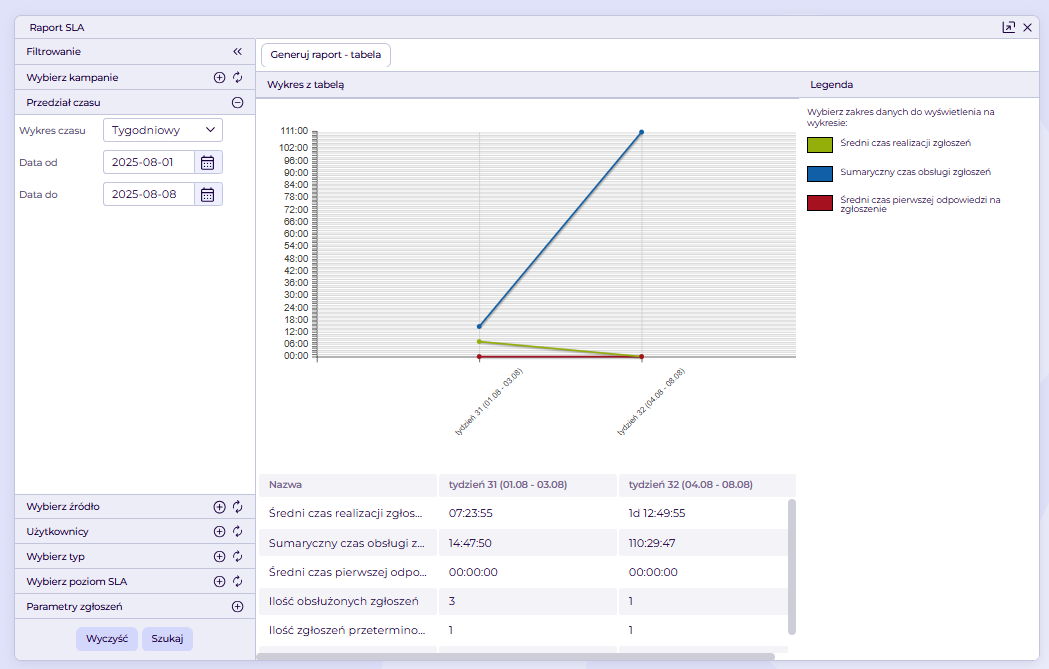Refresh the Wybierz typ filter
The image size is (1049, 669).
point(237,557)
